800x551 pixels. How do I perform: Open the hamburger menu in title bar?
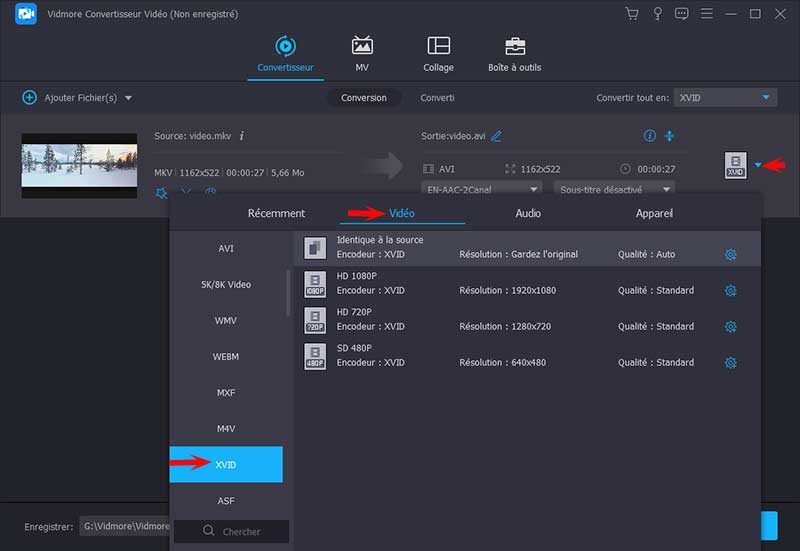[707, 14]
